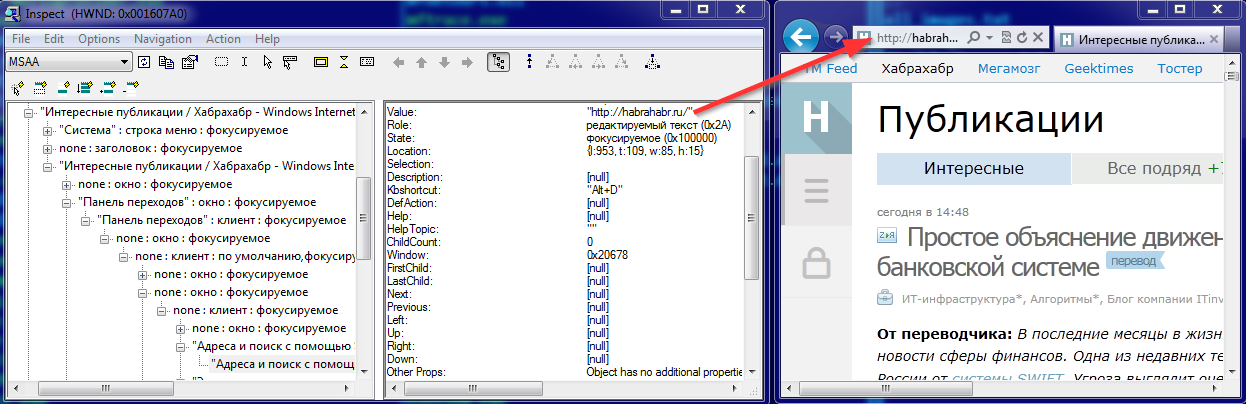This screenshot has width=1246, height=404.
Task: Toggle the yellow information tooltip icon
Action: (x=367, y=62)
